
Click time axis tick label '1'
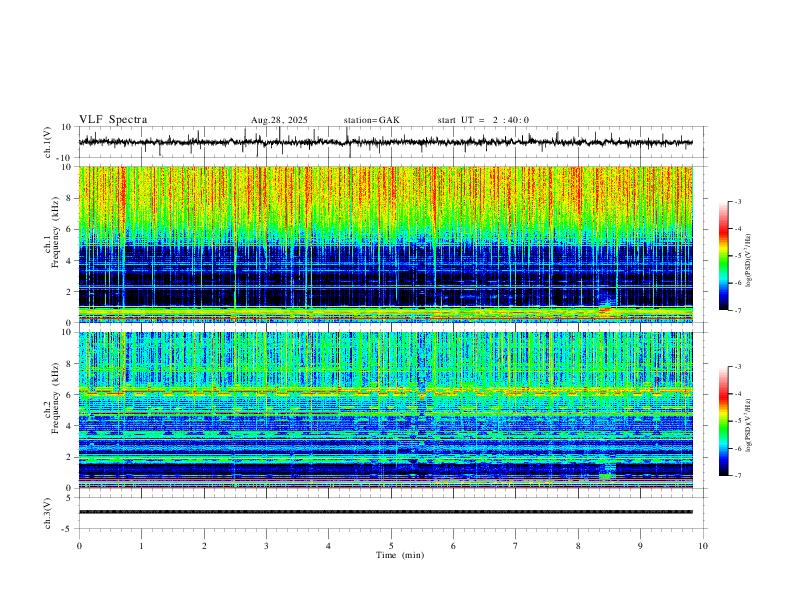[141, 546]
